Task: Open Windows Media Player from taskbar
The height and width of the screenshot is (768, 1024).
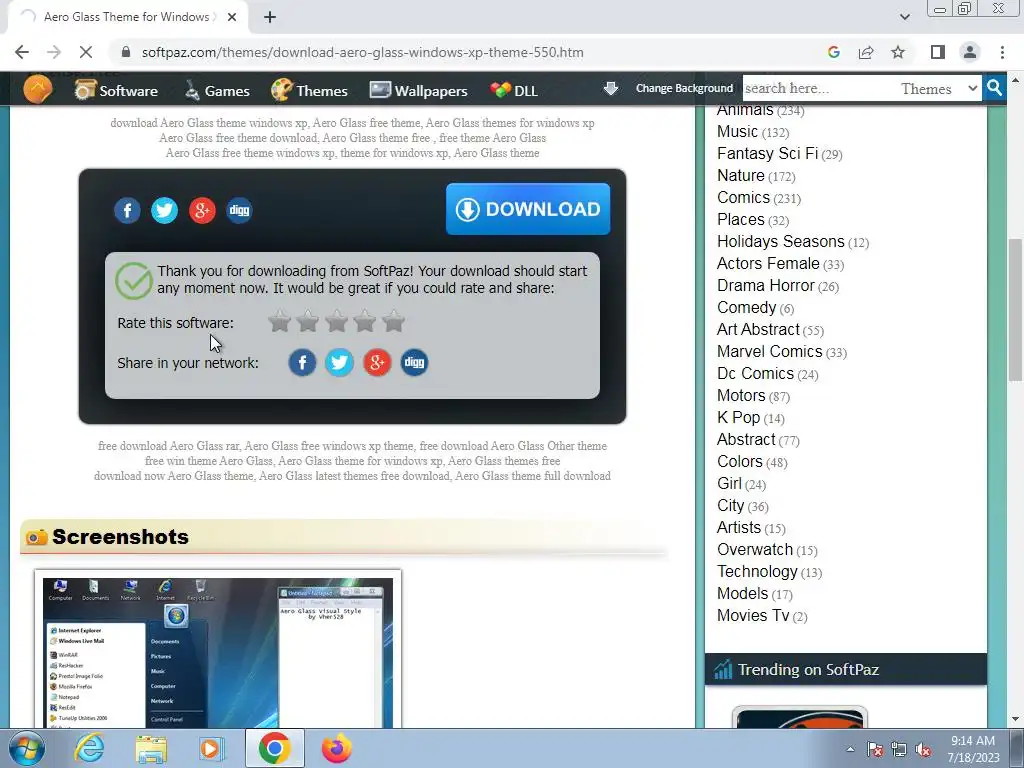Action: (x=212, y=748)
